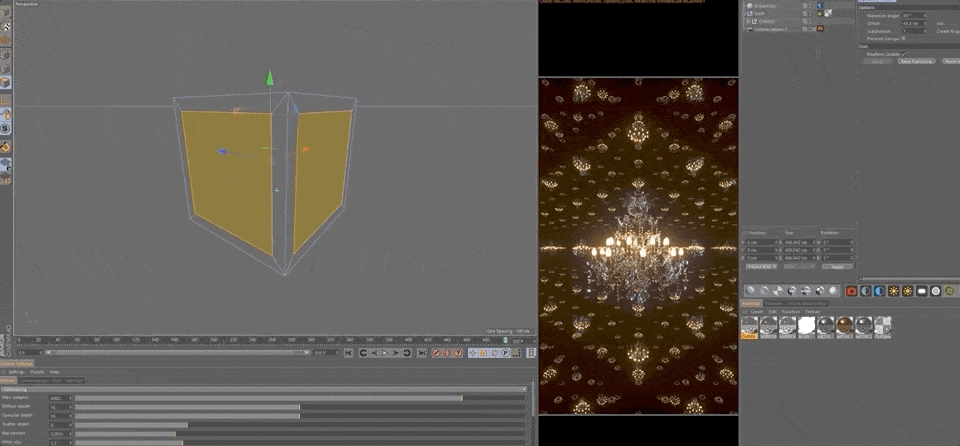
Task: Toggle the Preserve Groups checkbox
Action: (x=903, y=38)
